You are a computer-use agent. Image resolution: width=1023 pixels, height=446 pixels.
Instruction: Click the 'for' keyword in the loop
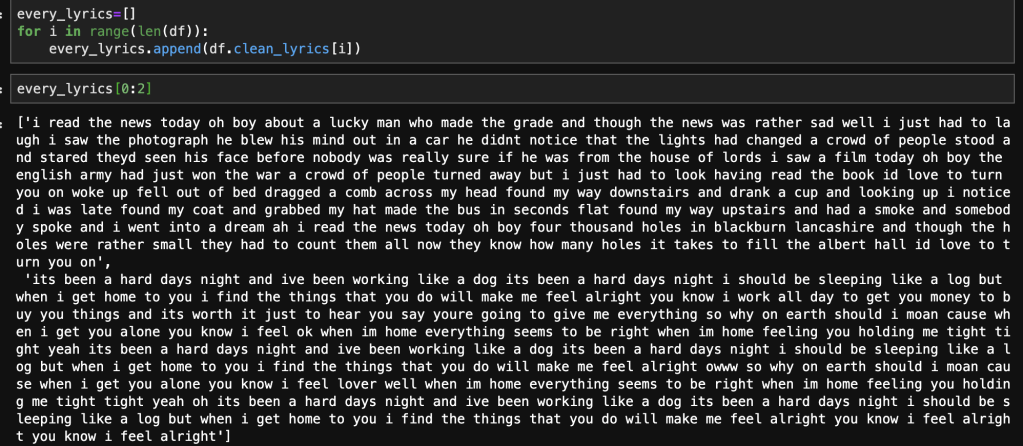click(x=29, y=32)
